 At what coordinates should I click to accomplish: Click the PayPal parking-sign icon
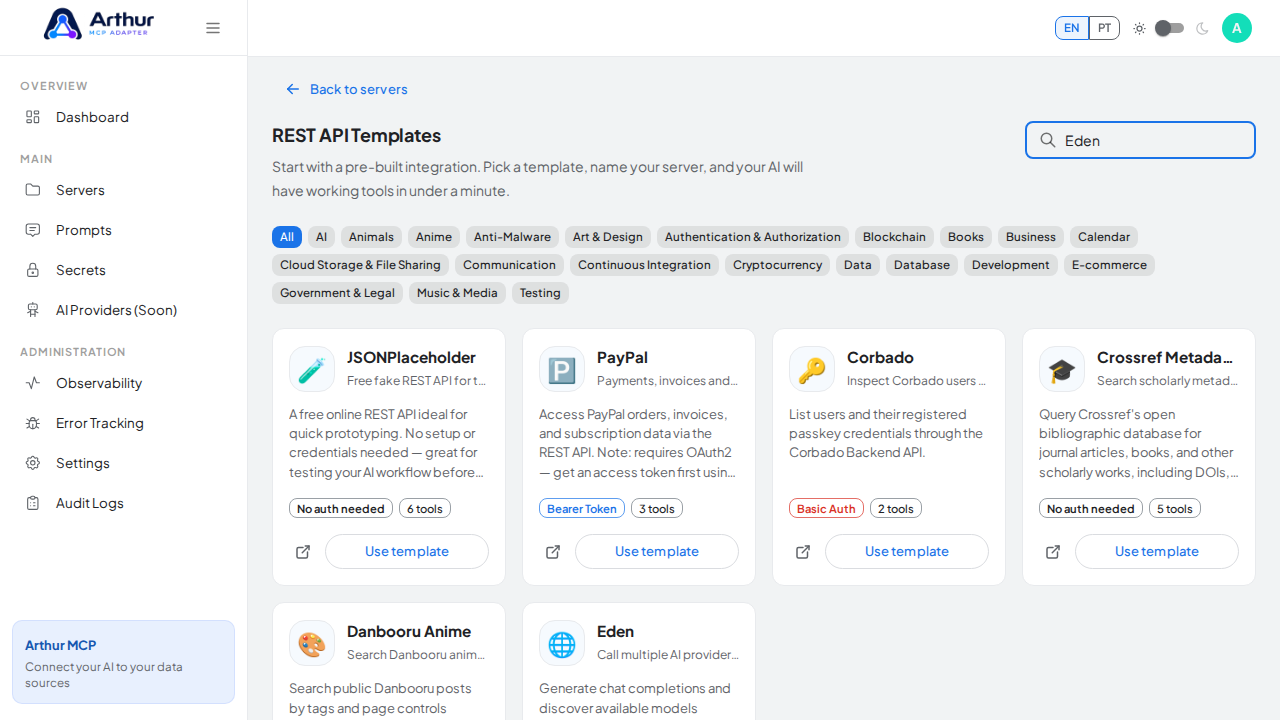coord(562,369)
